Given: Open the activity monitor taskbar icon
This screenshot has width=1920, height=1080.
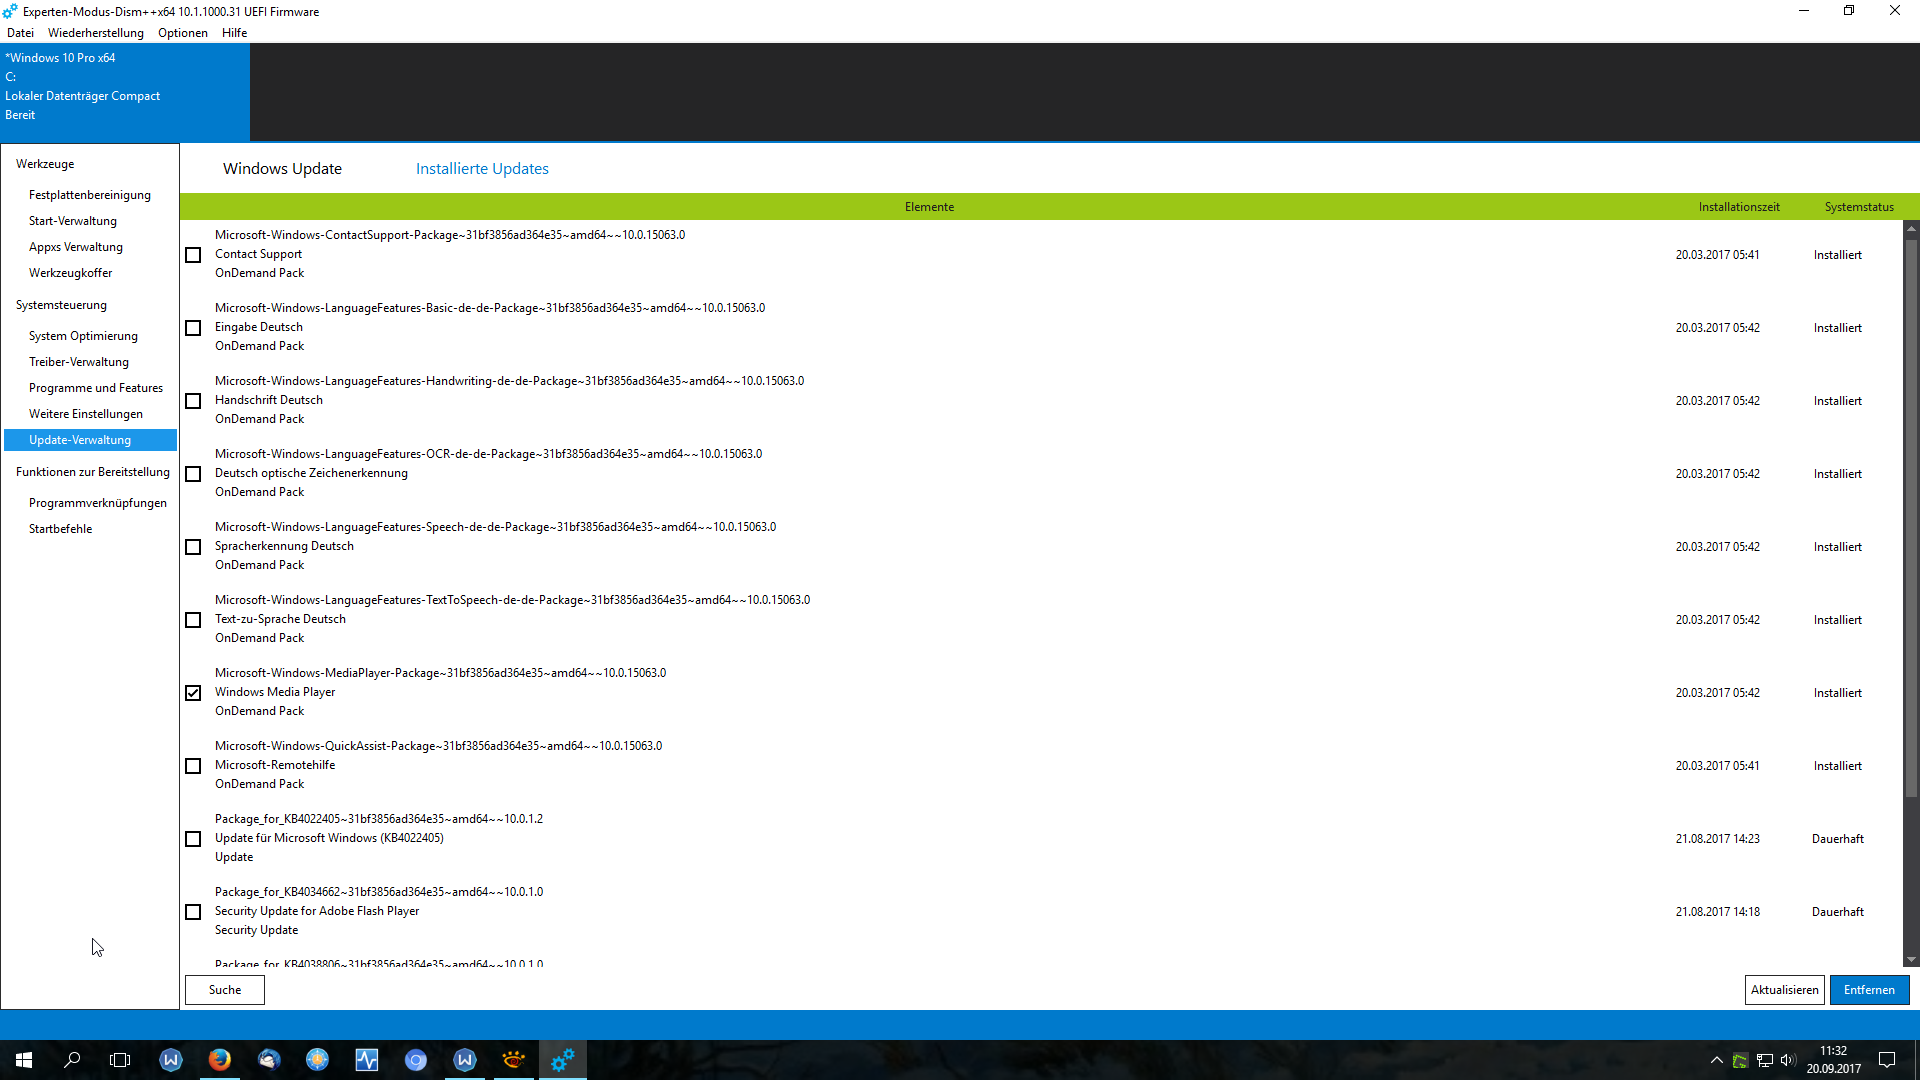Looking at the screenshot, I should (x=367, y=1060).
